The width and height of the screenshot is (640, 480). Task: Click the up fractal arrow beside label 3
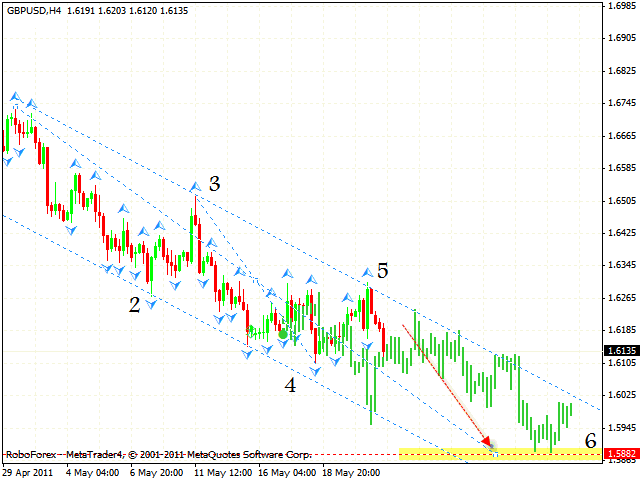(196, 187)
